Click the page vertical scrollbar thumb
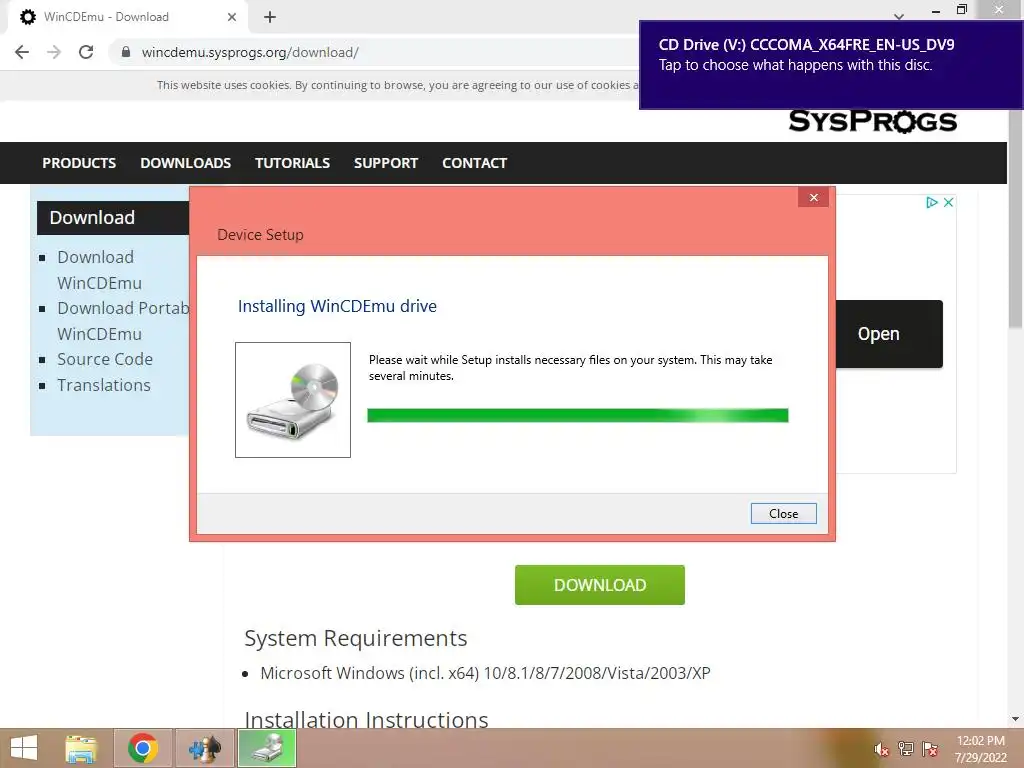1024x768 pixels. click(x=1016, y=219)
